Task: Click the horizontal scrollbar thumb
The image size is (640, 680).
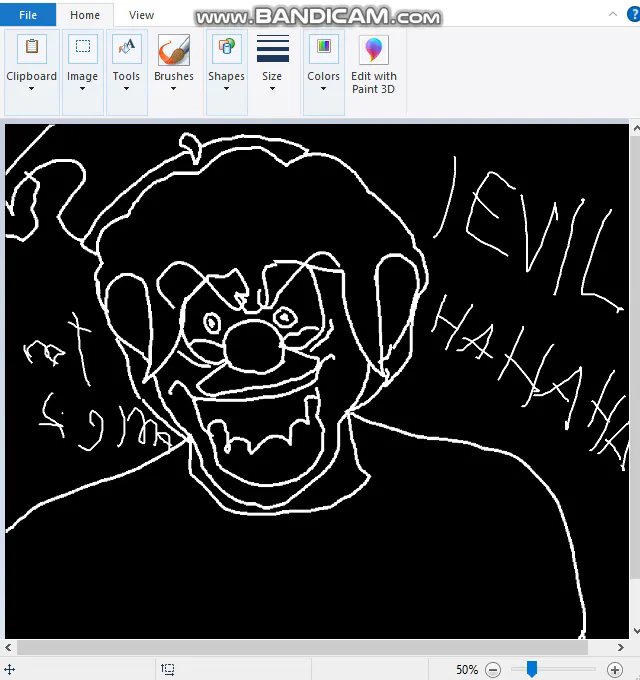Action: pos(302,647)
